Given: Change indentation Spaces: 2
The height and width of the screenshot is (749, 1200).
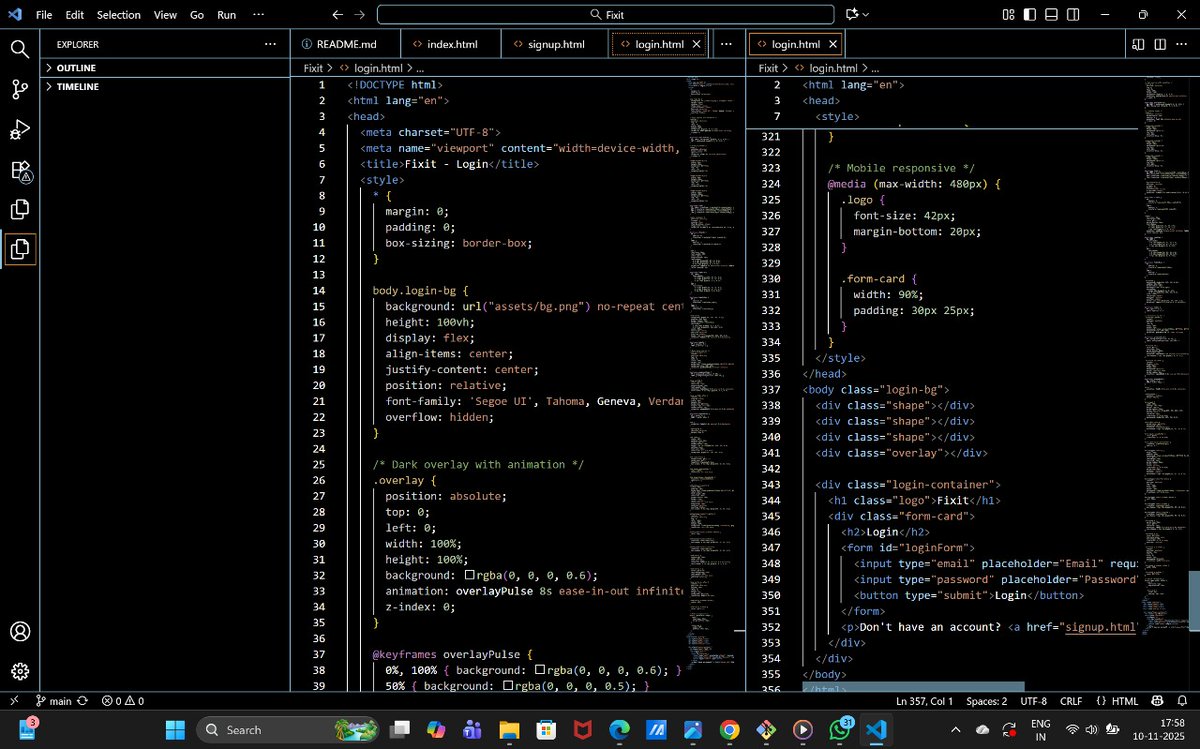Looking at the screenshot, I should pos(986,701).
